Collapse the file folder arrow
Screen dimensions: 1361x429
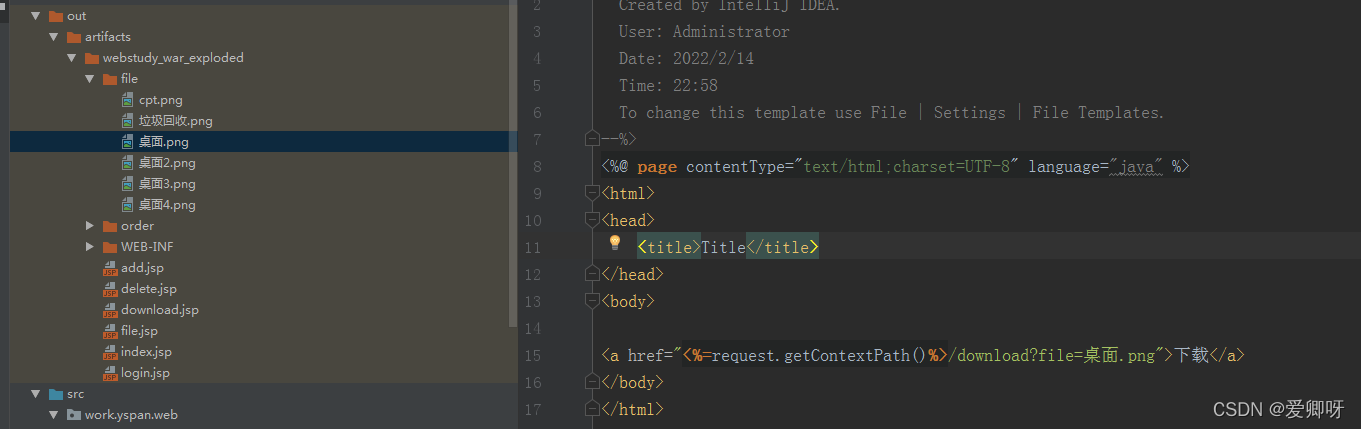pyautogui.click(x=90, y=79)
